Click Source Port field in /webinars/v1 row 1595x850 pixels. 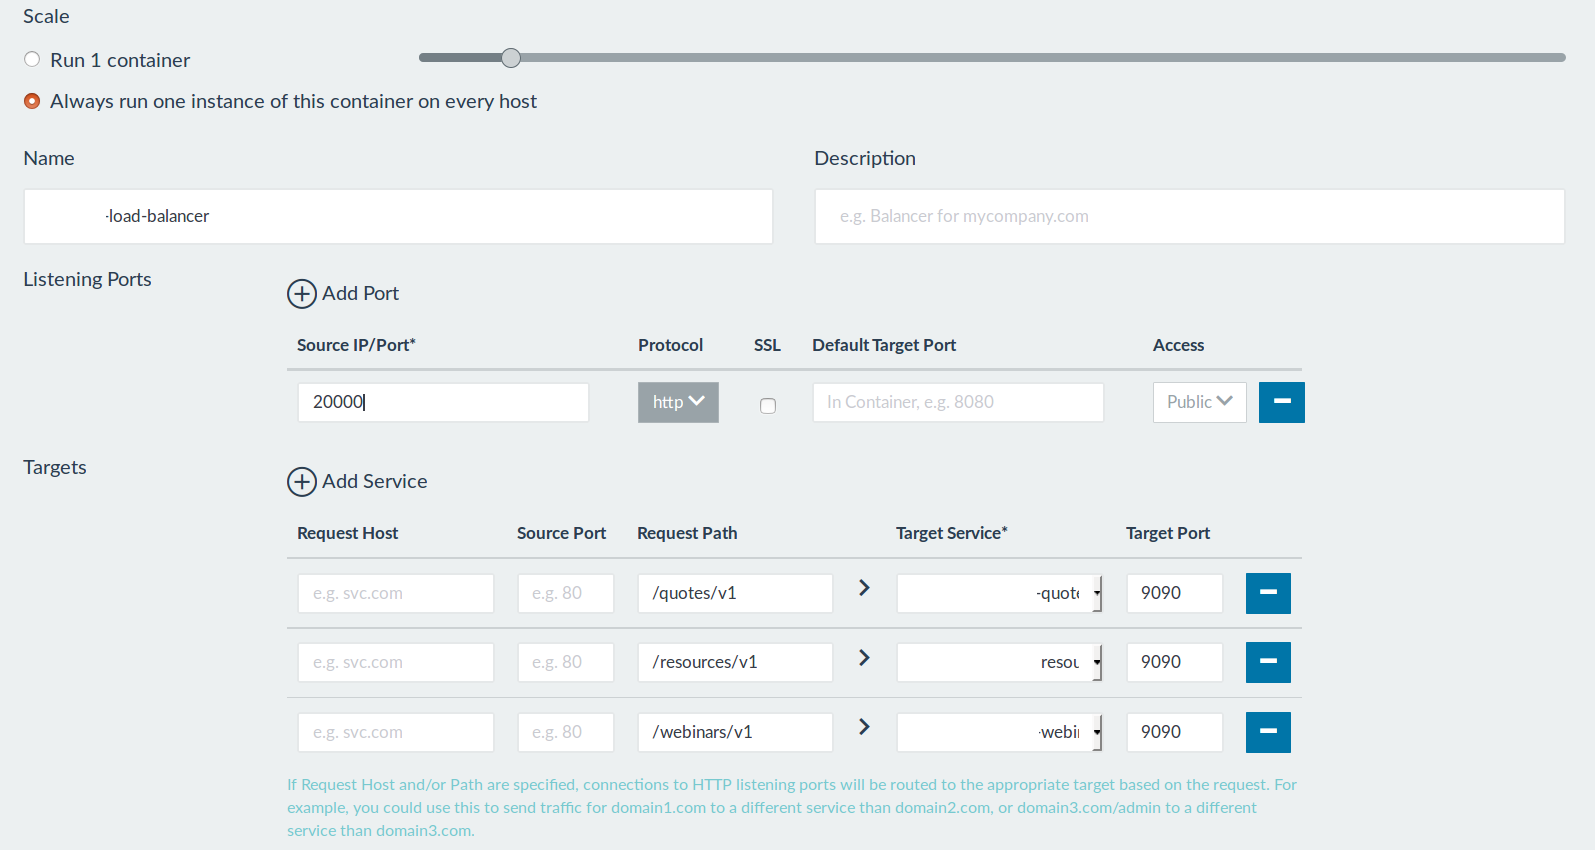566,732
